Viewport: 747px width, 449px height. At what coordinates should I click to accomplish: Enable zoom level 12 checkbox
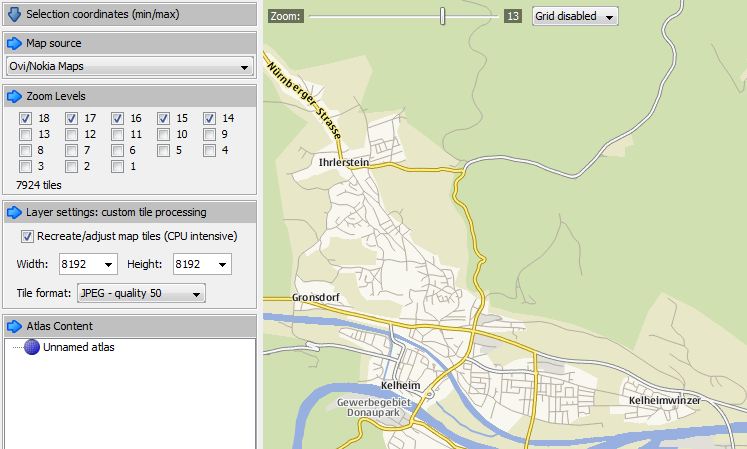tap(71, 134)
